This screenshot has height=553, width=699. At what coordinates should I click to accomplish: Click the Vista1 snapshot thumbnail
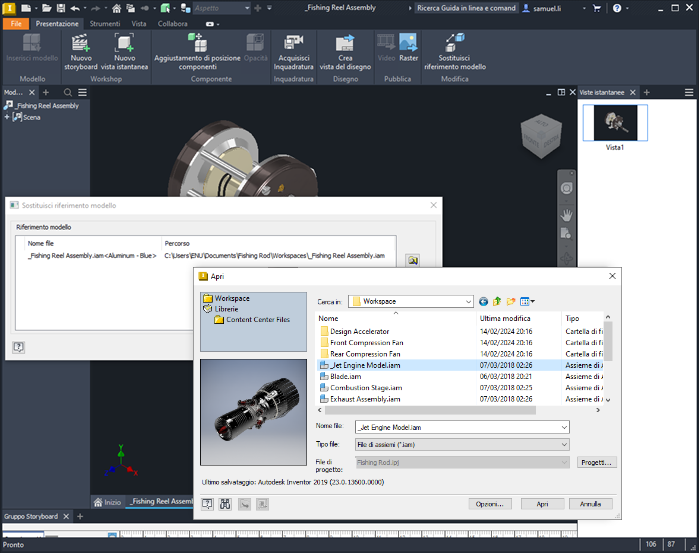[615, 123]
